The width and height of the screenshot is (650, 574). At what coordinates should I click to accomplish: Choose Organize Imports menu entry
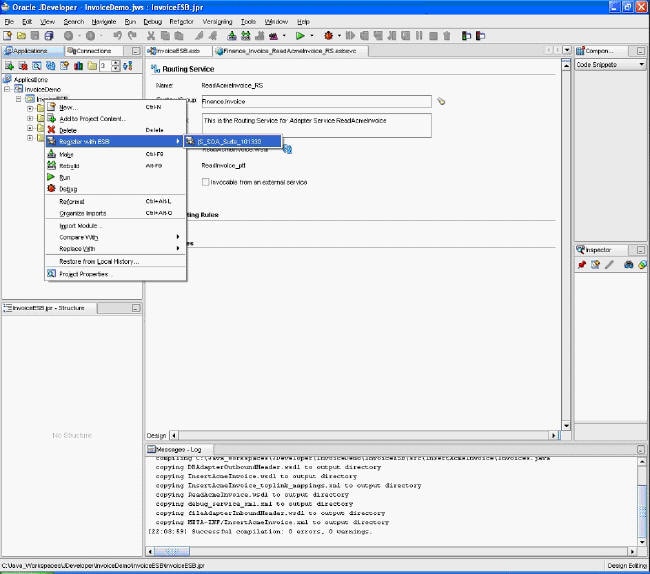coord(115,213)
